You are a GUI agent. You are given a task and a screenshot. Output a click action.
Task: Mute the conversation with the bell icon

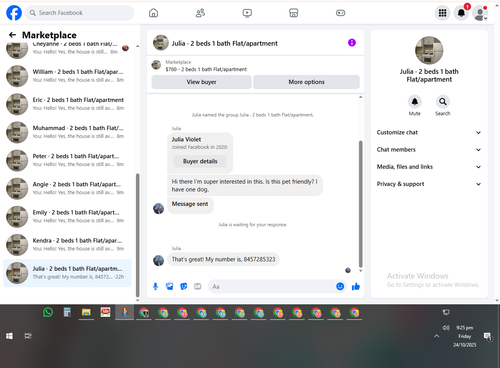pos(415,102)
